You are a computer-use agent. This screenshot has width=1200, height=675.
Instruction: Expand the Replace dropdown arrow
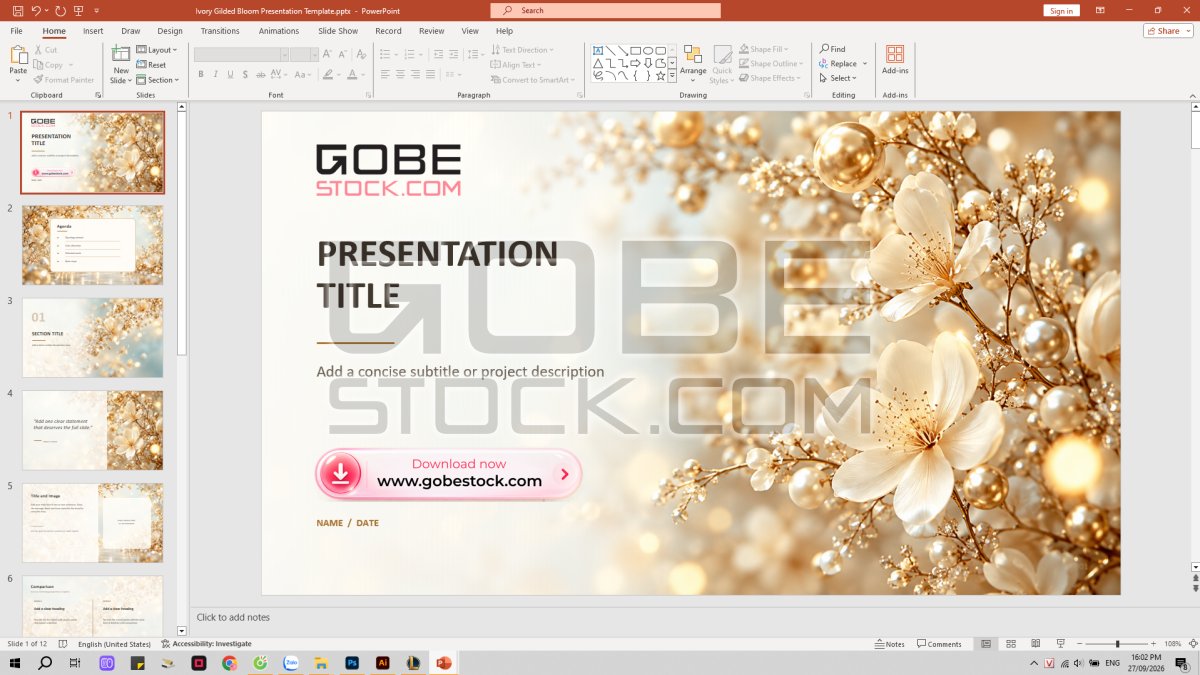pos(865,64)
